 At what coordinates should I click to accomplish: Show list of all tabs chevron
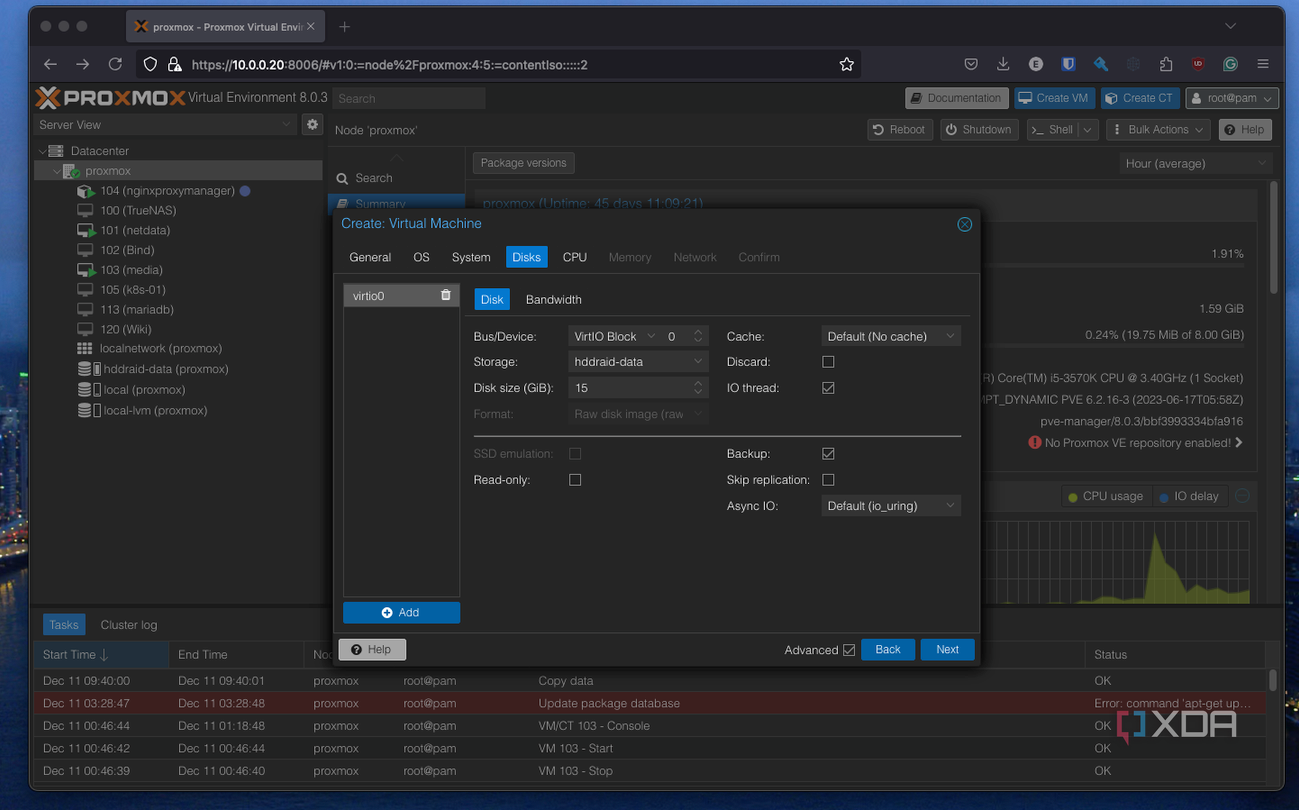click(1230, 26)
